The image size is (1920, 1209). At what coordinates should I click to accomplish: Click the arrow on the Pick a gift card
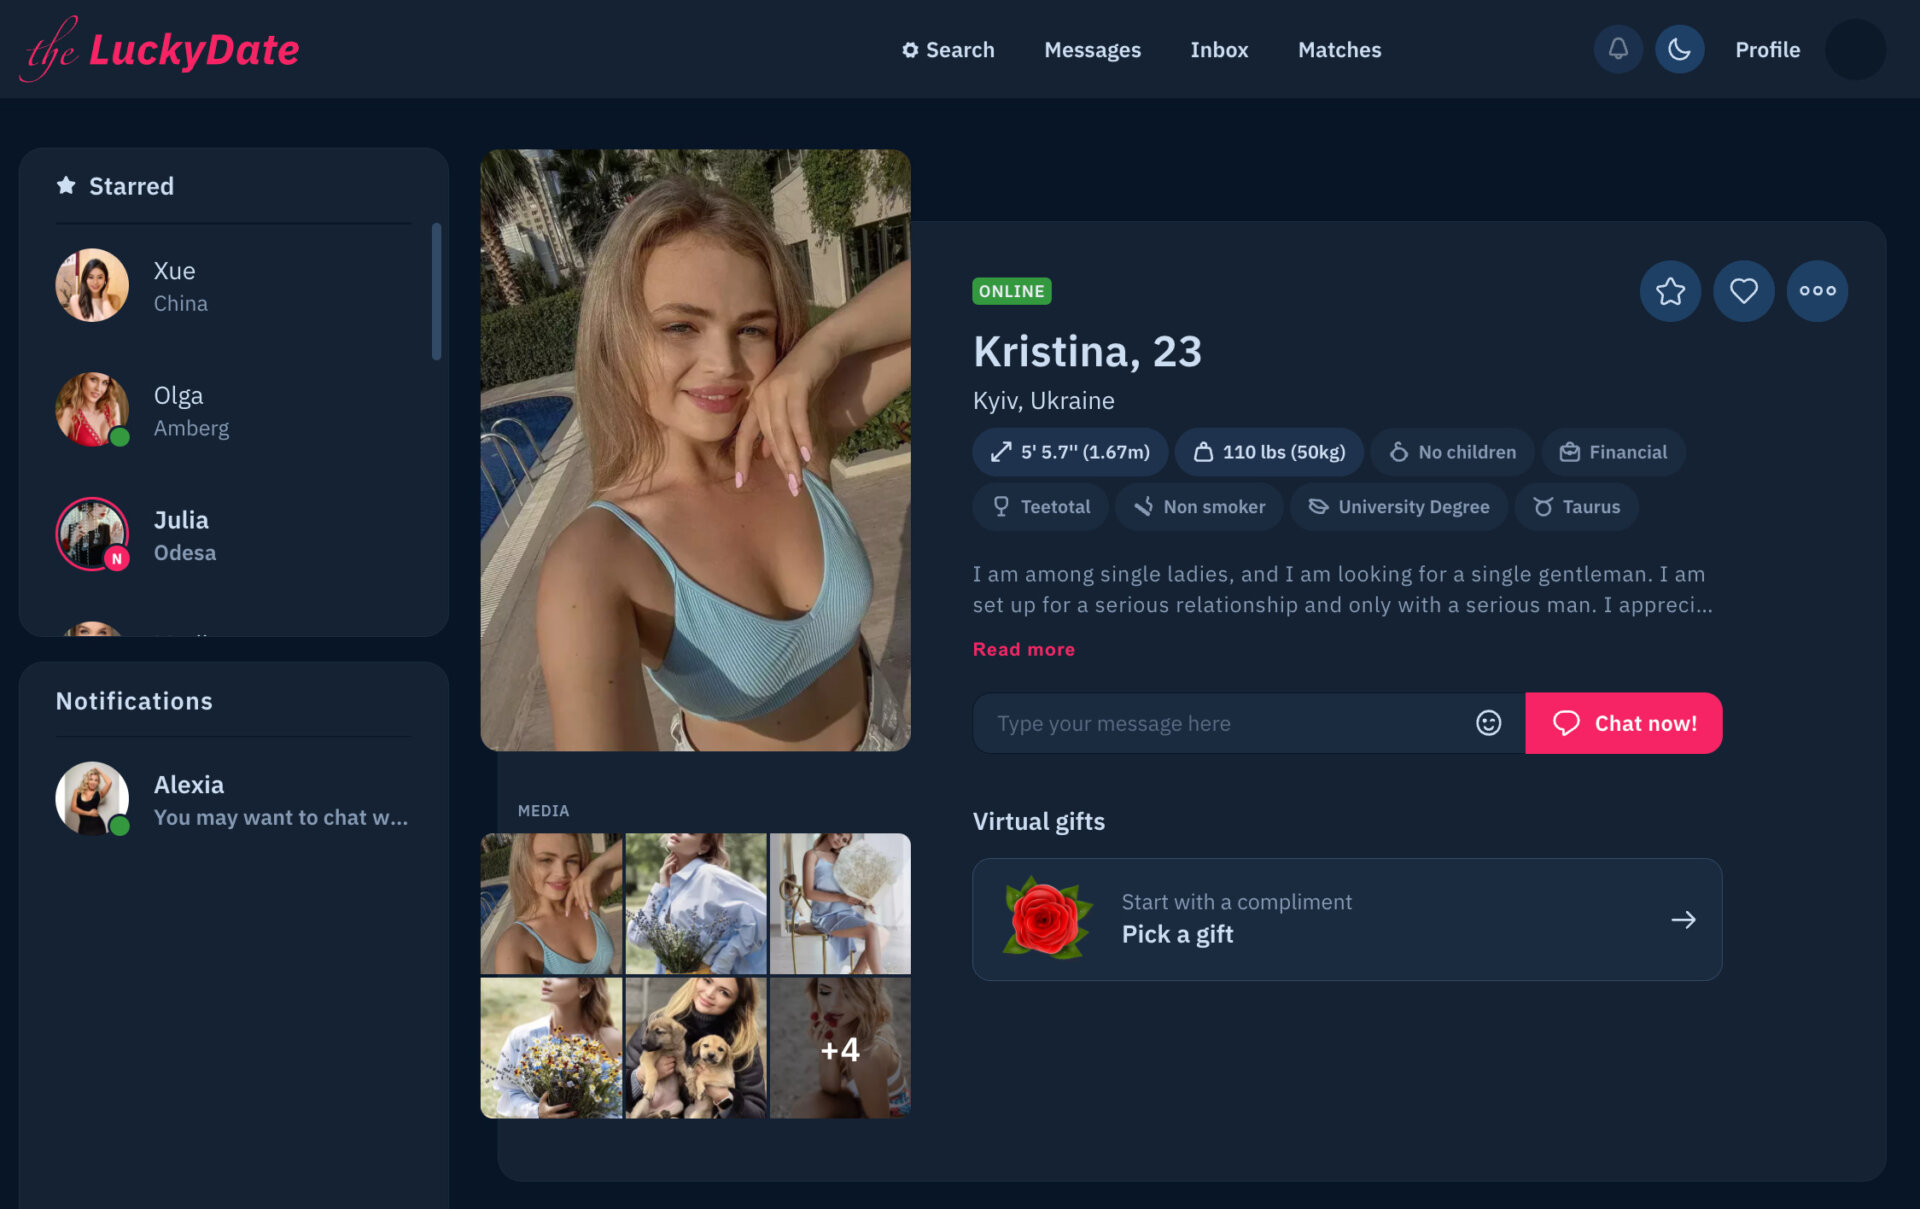(1684, 919)
